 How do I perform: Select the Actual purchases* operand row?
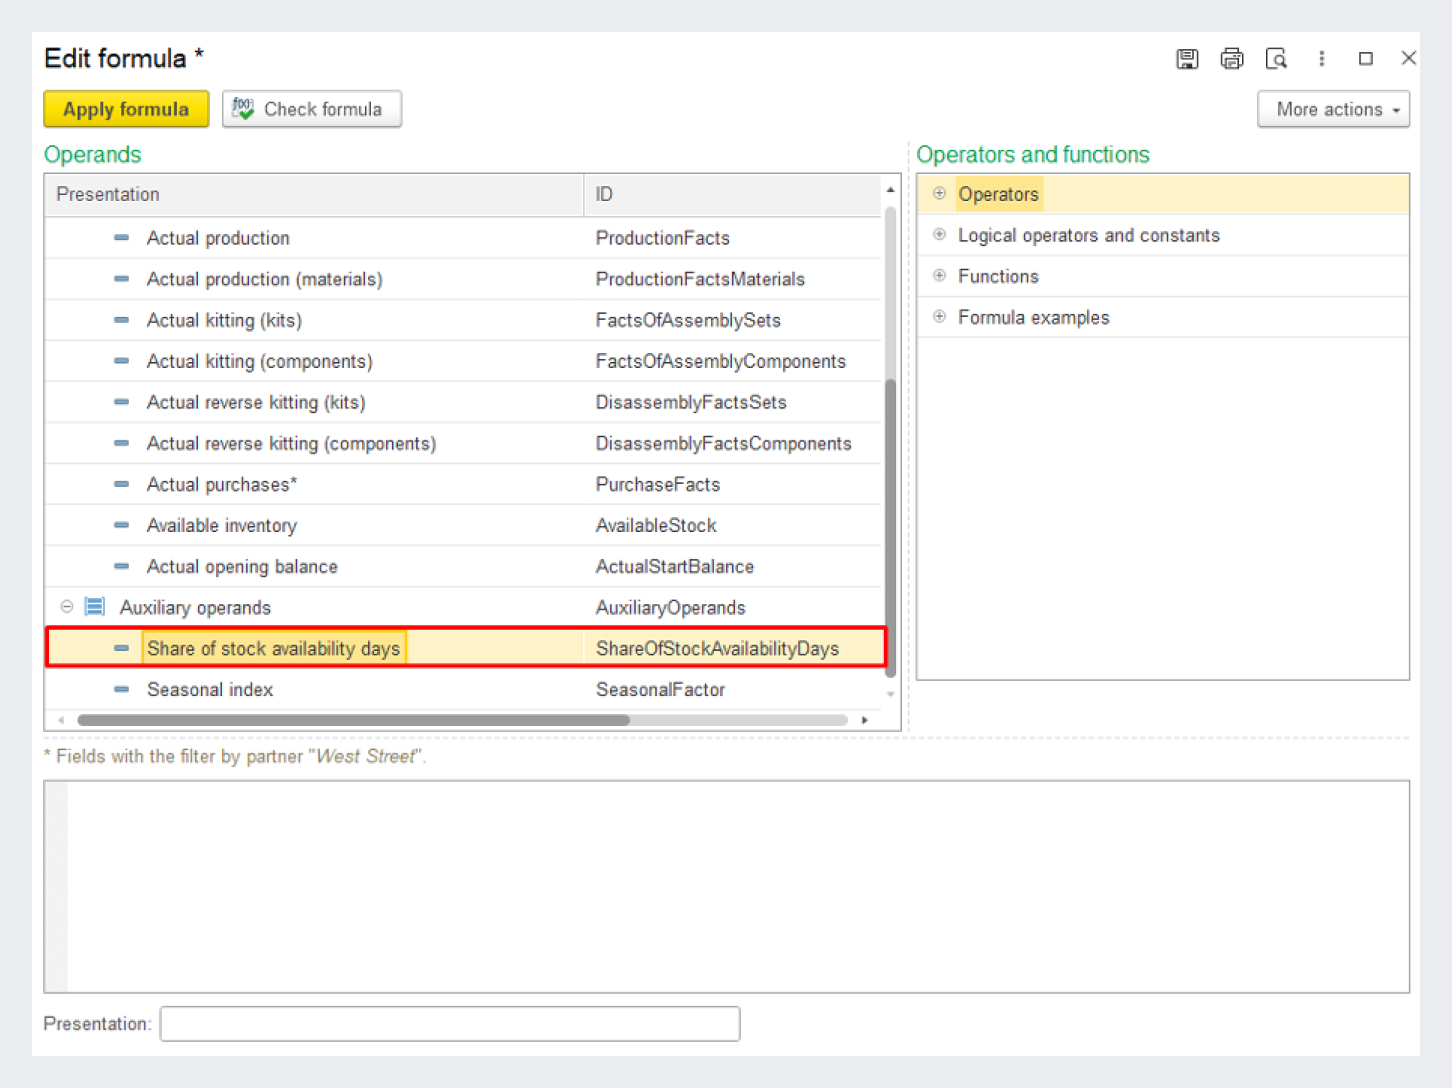click(222, 484)
